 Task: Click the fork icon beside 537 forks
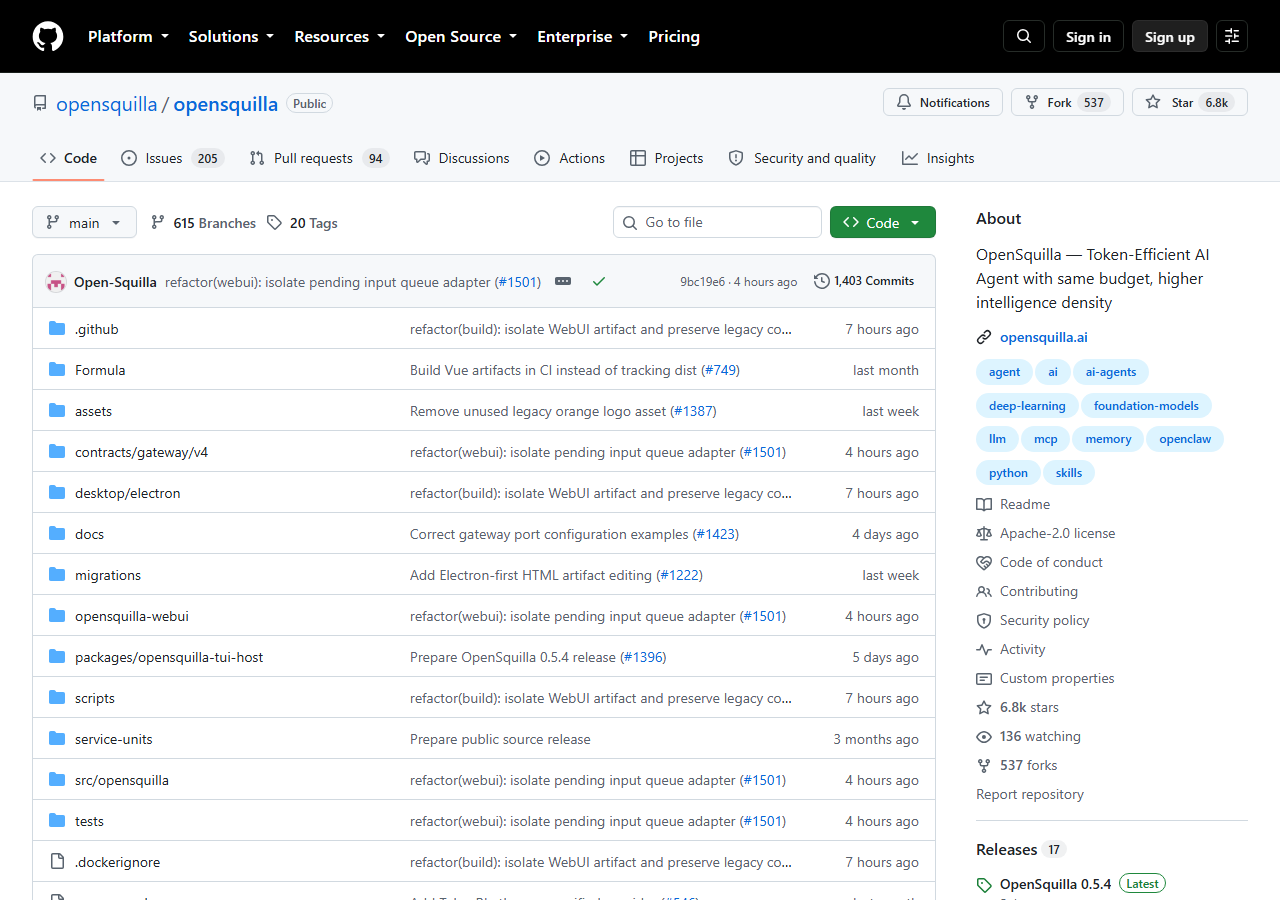pos(984,765)
